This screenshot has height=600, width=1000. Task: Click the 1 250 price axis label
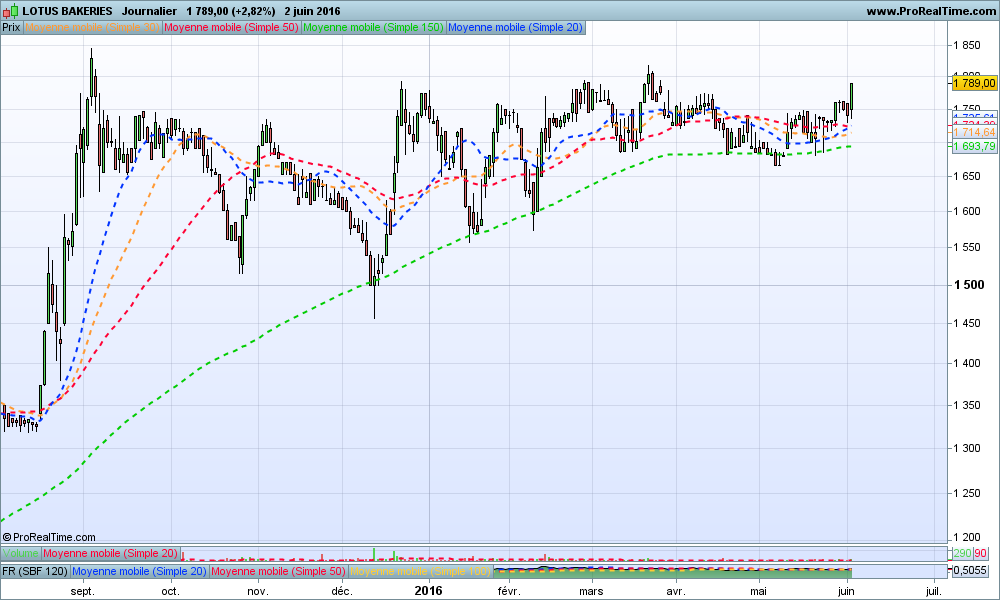(967, 493)
